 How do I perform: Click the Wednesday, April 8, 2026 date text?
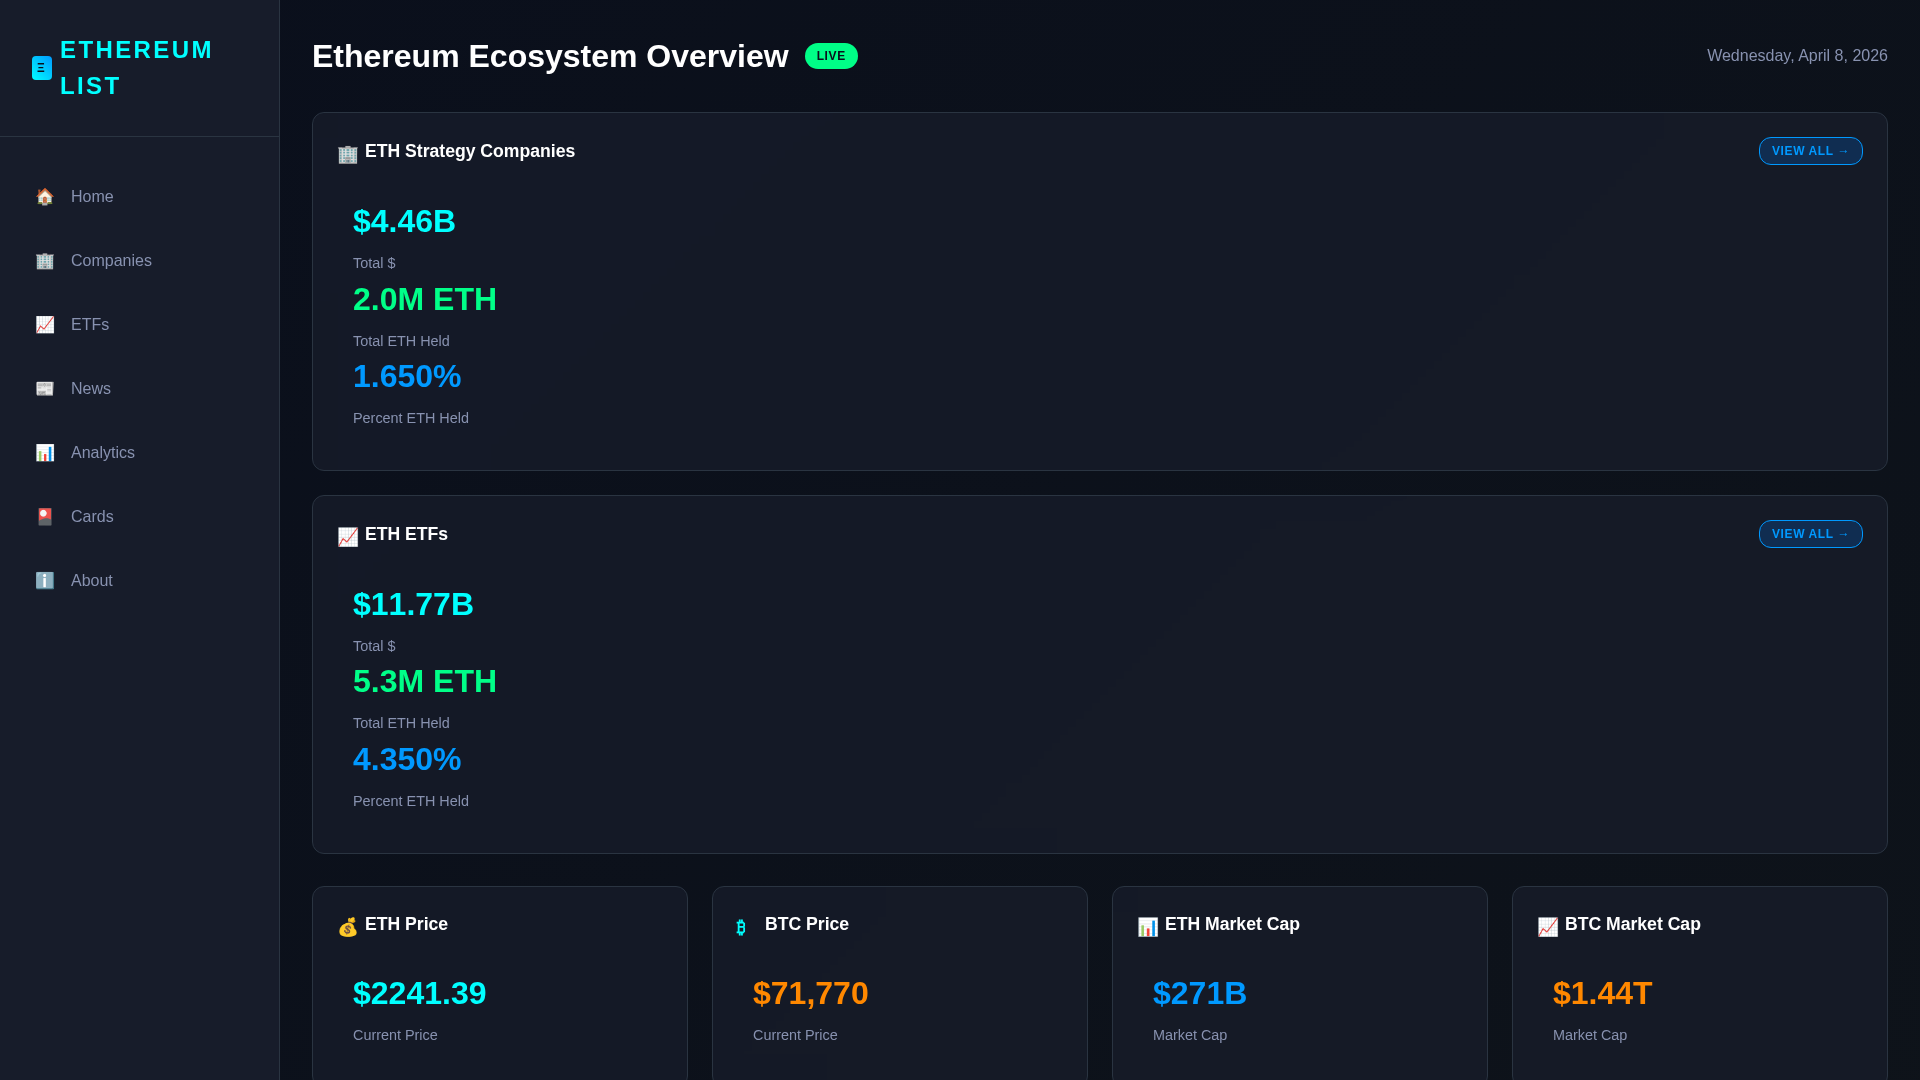pos(1797,56)
